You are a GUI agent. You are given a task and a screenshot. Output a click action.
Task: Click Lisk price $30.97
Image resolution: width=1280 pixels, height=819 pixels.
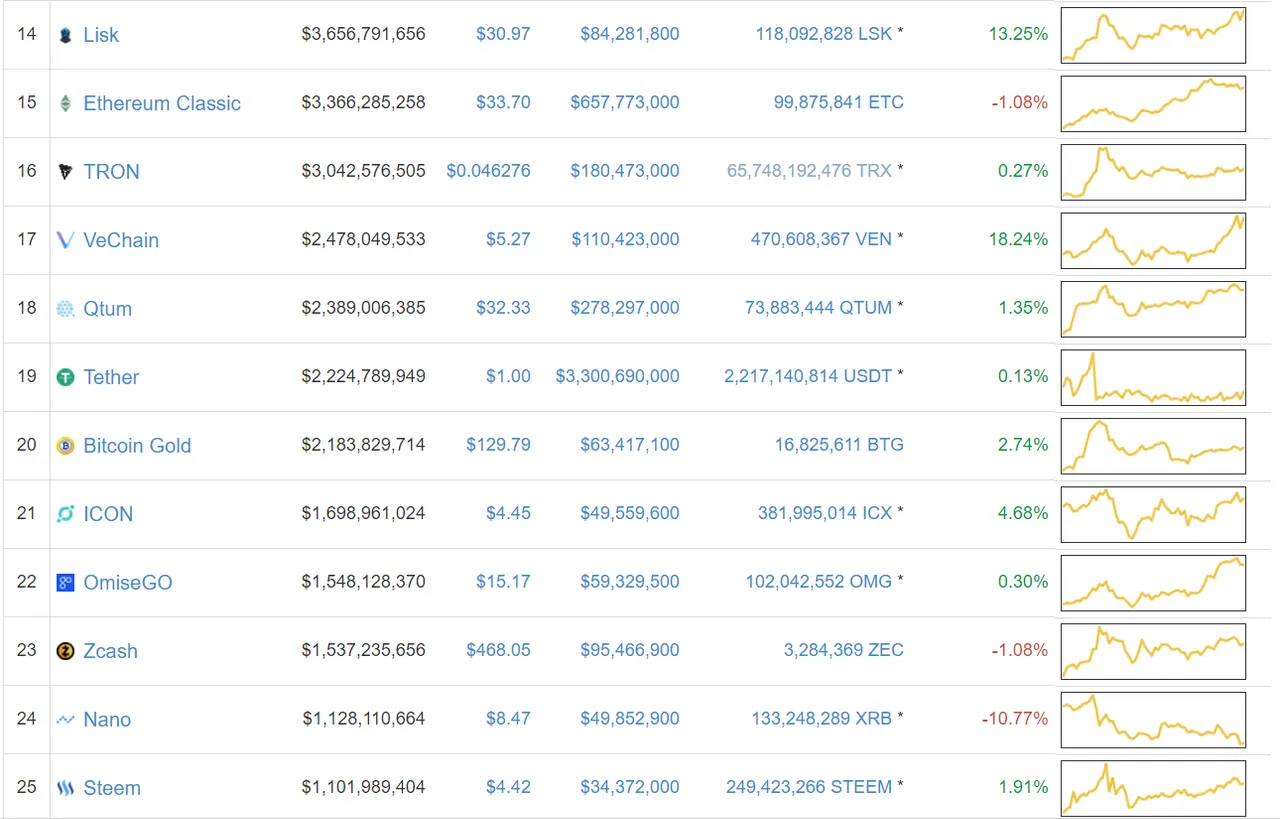click(503, 34)
